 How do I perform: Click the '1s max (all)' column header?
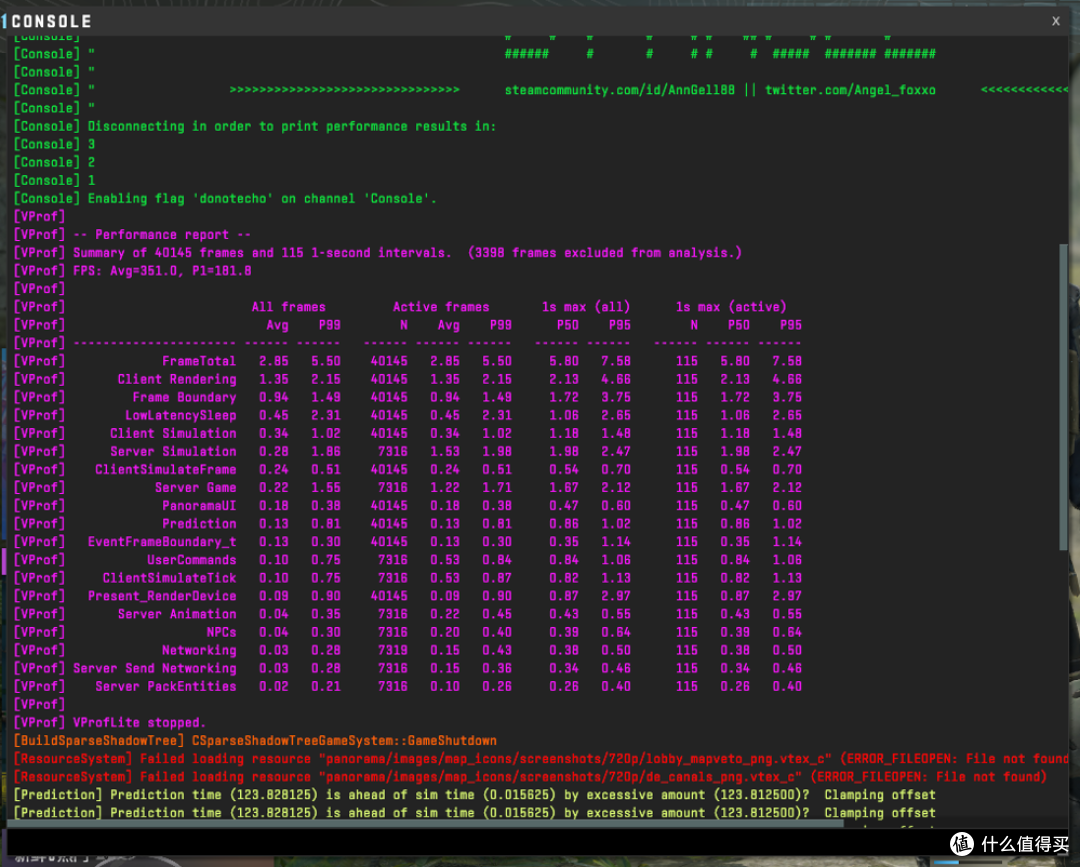585,306
